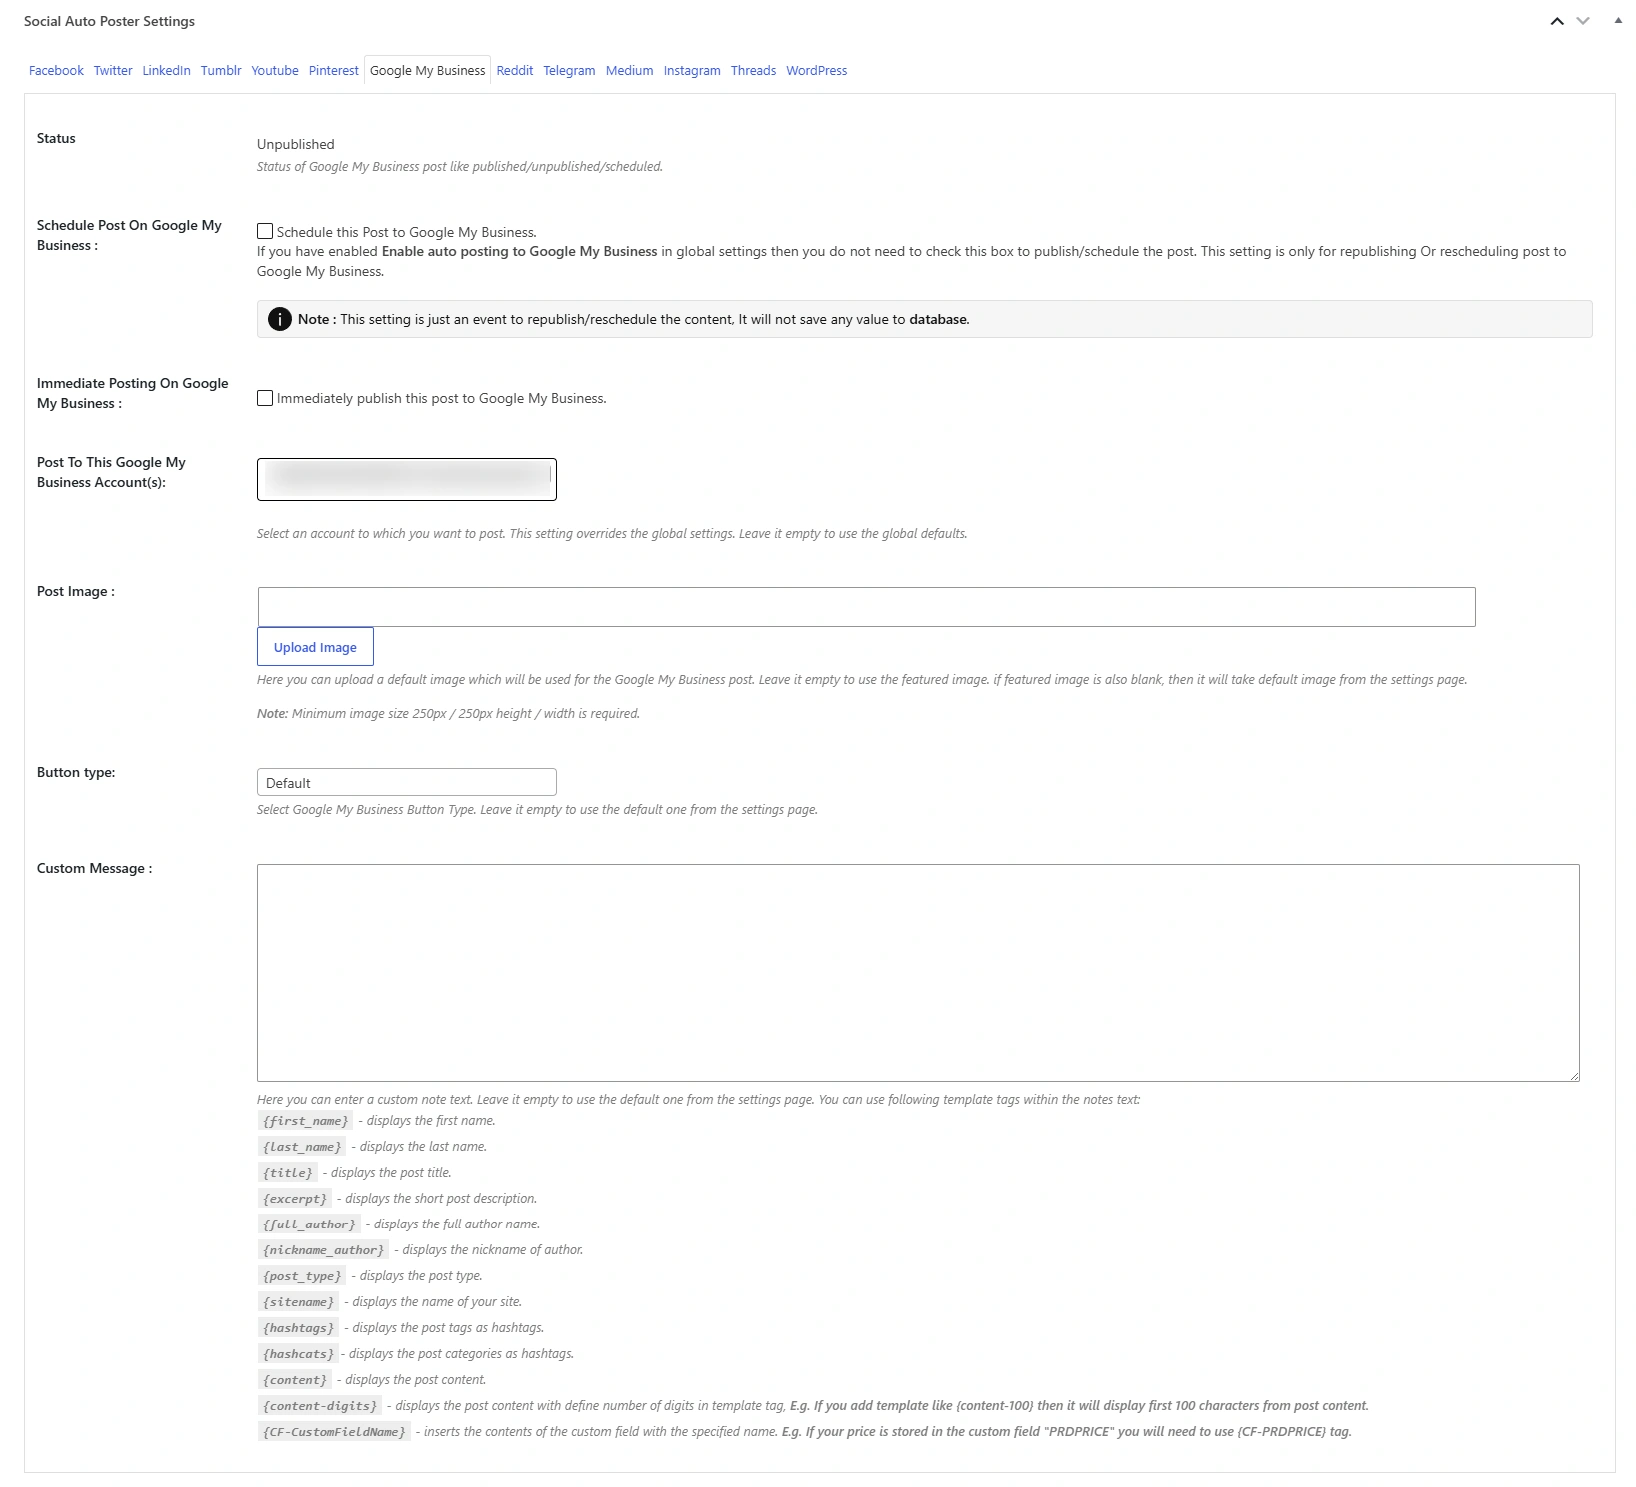Screen dimensions: 1636x1487
Task: Click the {hashcats} template tag
Action: [x=298, y=1354]
